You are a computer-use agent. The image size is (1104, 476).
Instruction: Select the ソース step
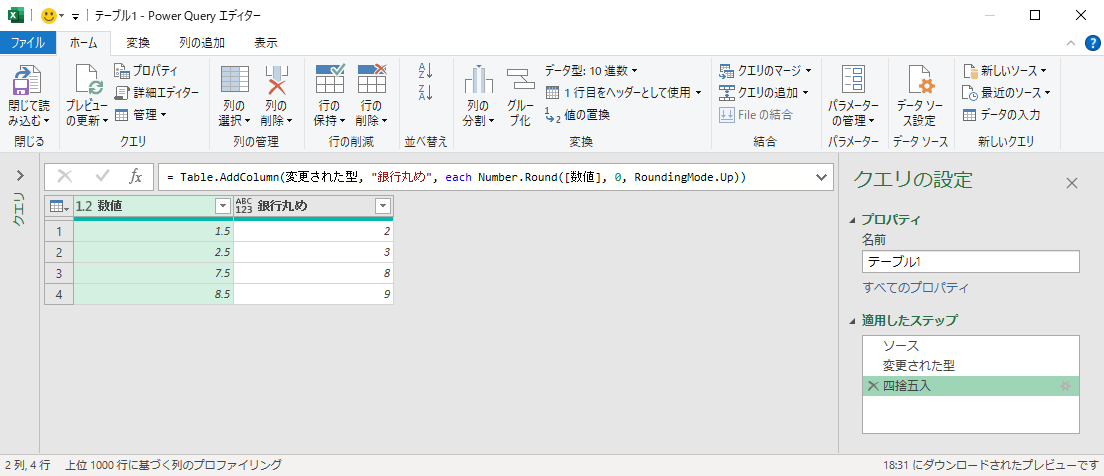(x=970, y=346)
